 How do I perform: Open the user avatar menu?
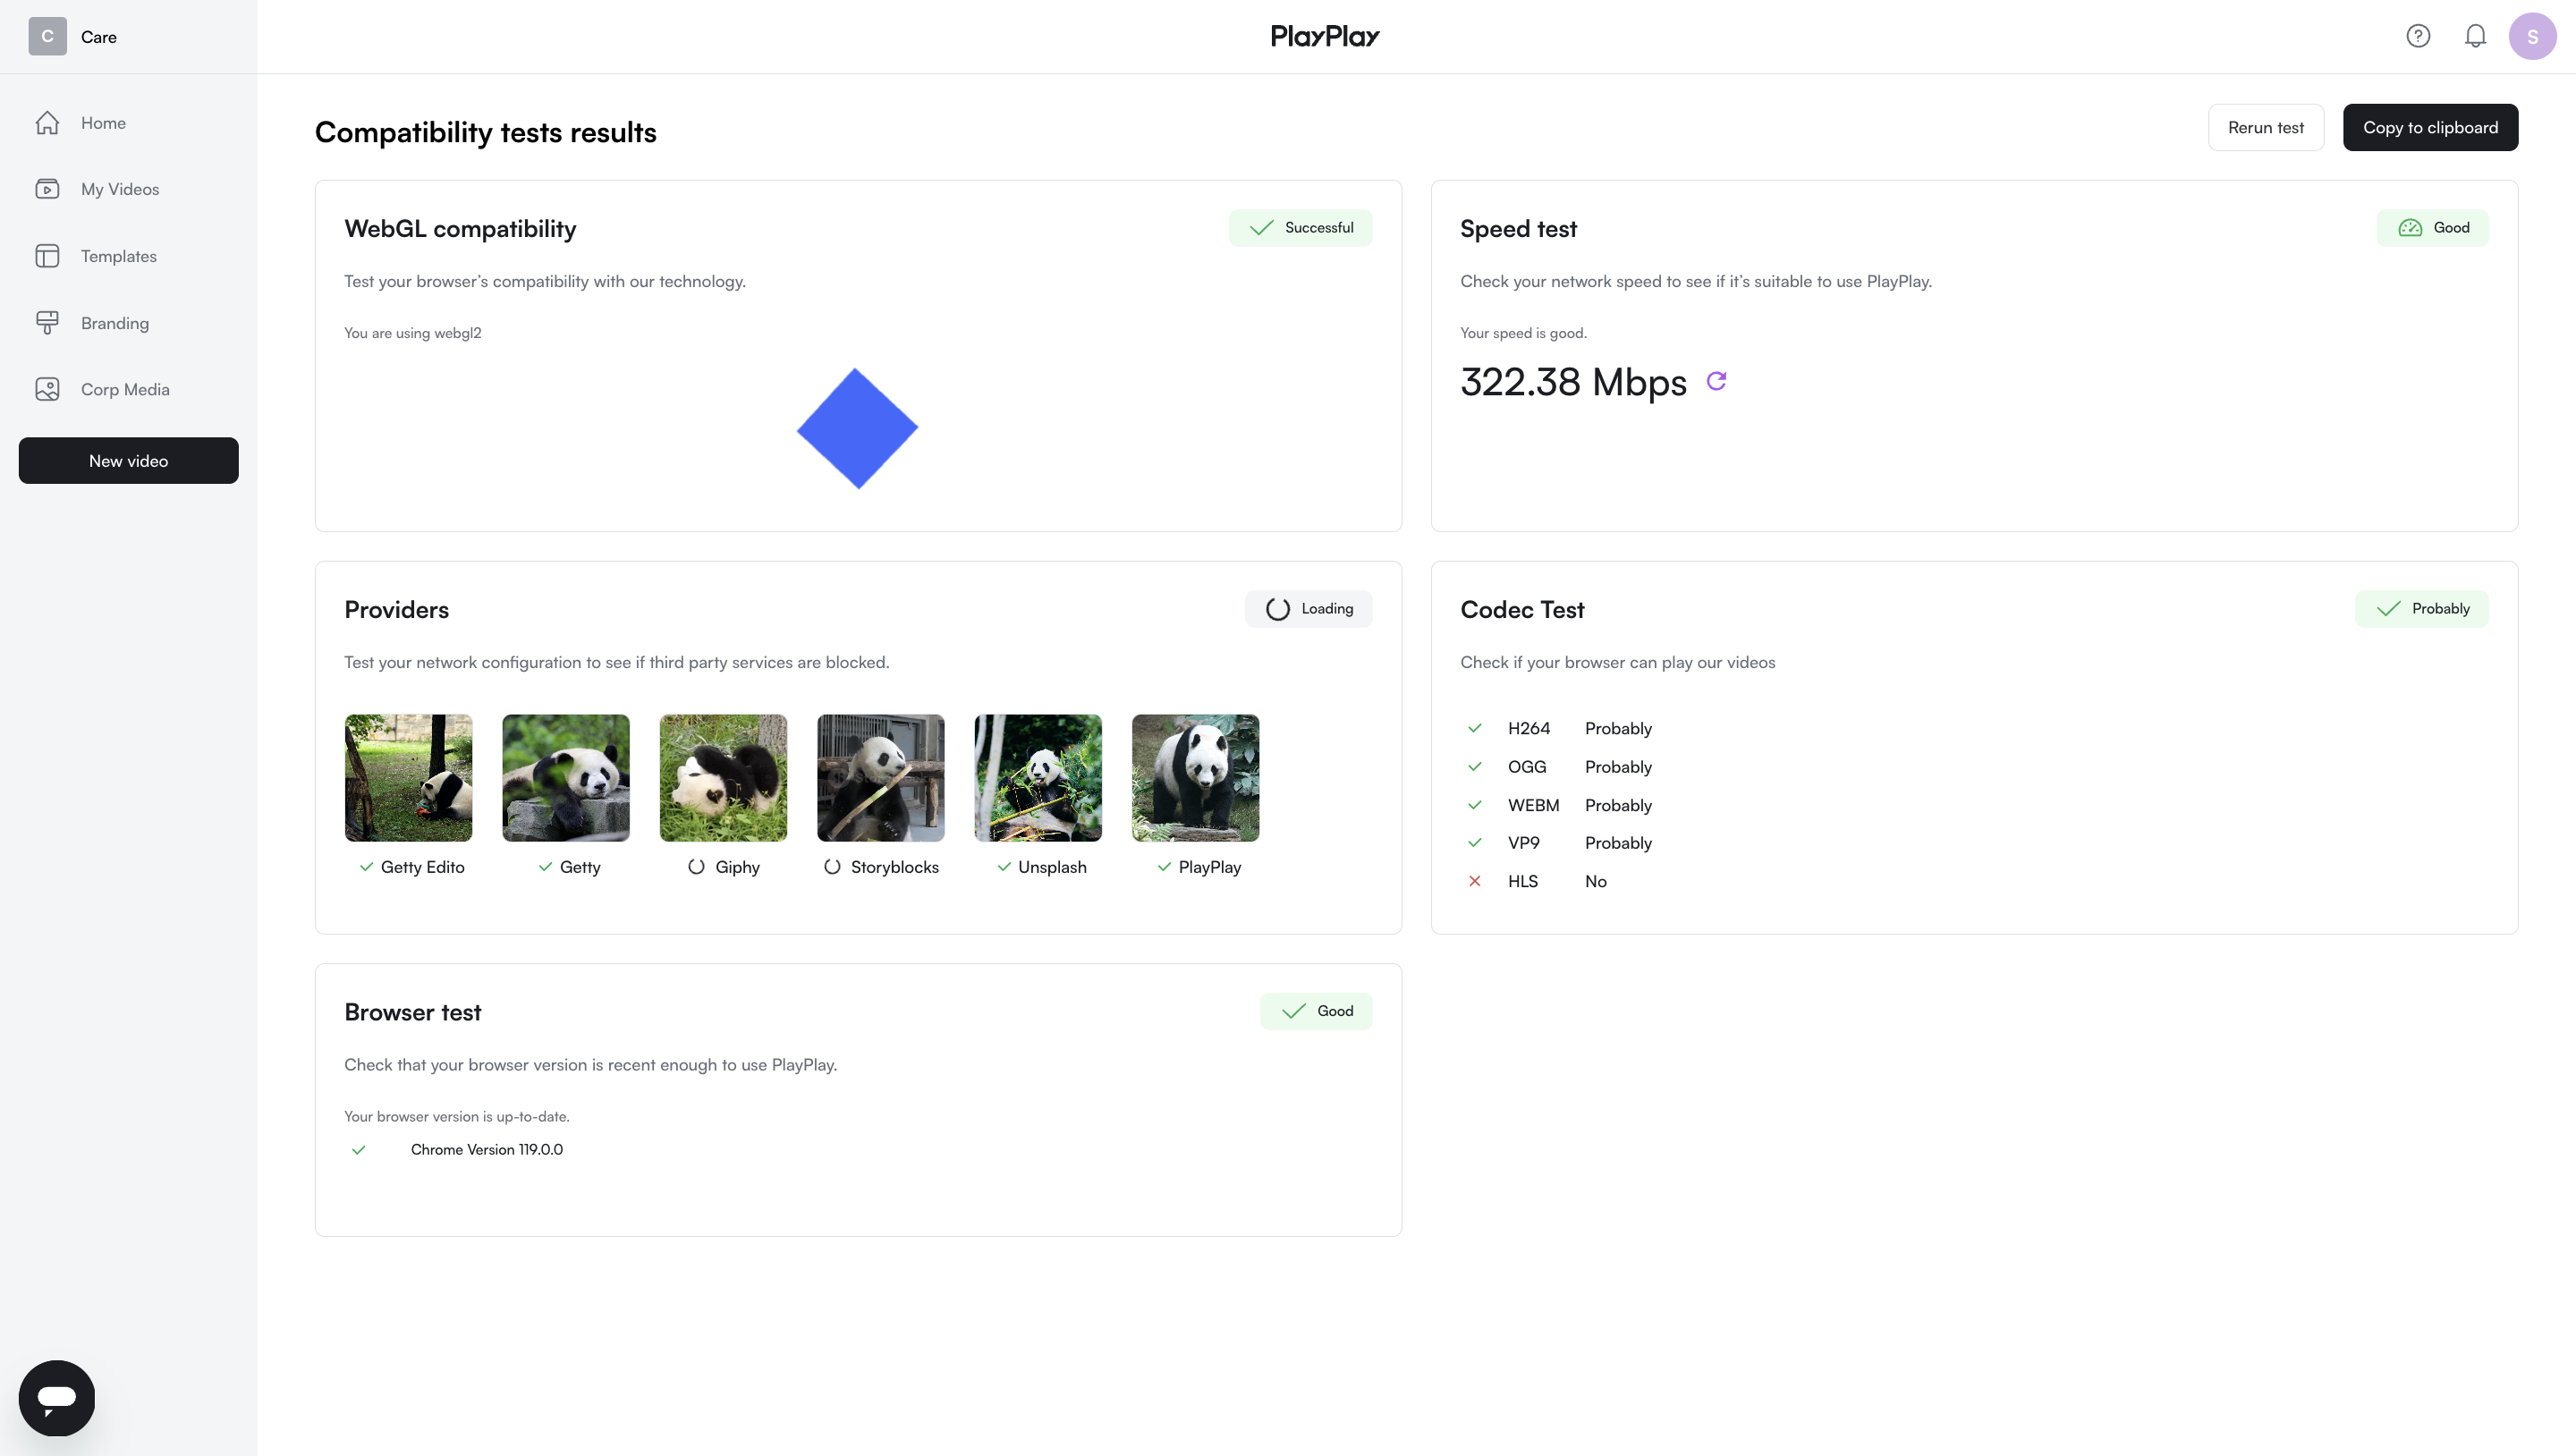point(2532,36)
